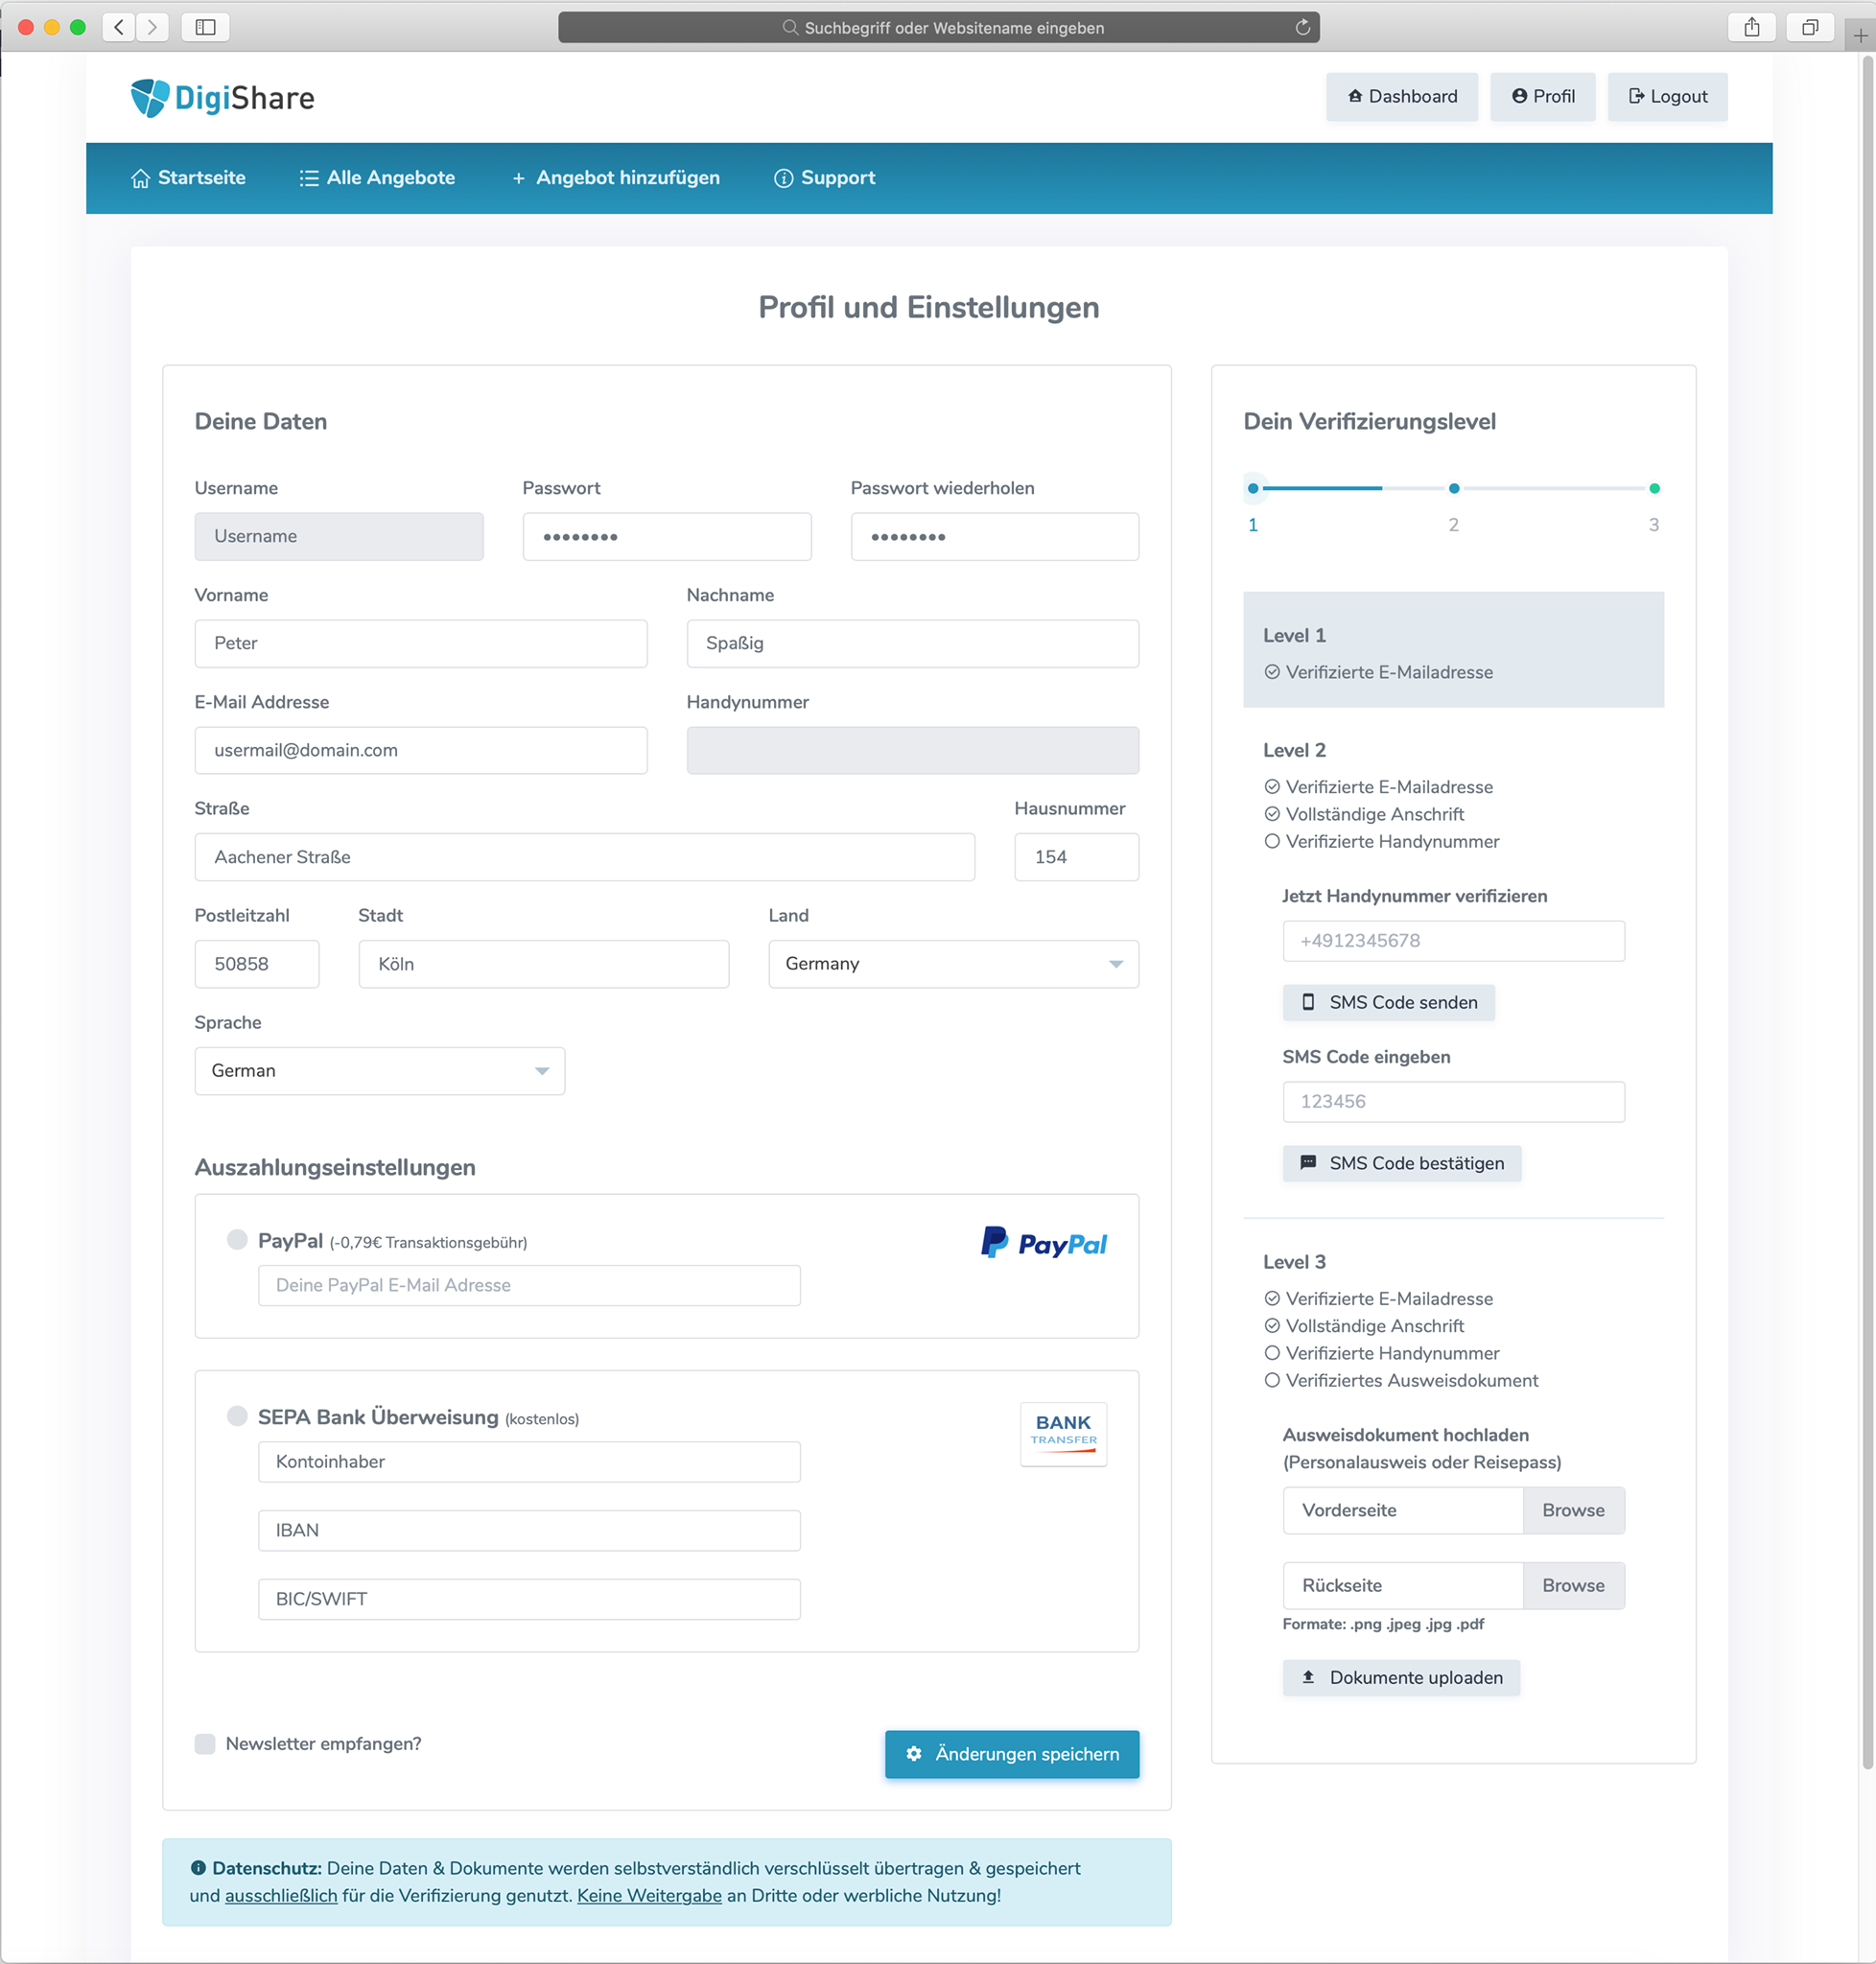Click the Dashboard button

click(1401, 96)
